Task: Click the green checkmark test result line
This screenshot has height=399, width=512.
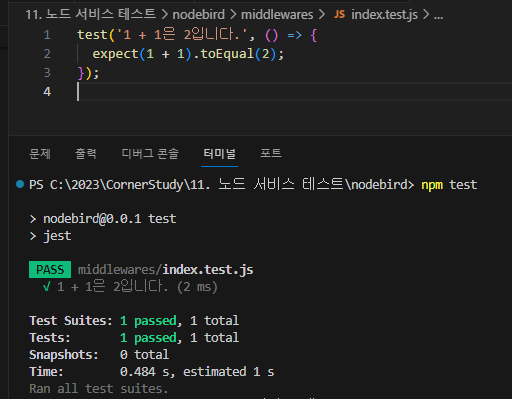Action: pyautogui.click(x=130, y=287)
